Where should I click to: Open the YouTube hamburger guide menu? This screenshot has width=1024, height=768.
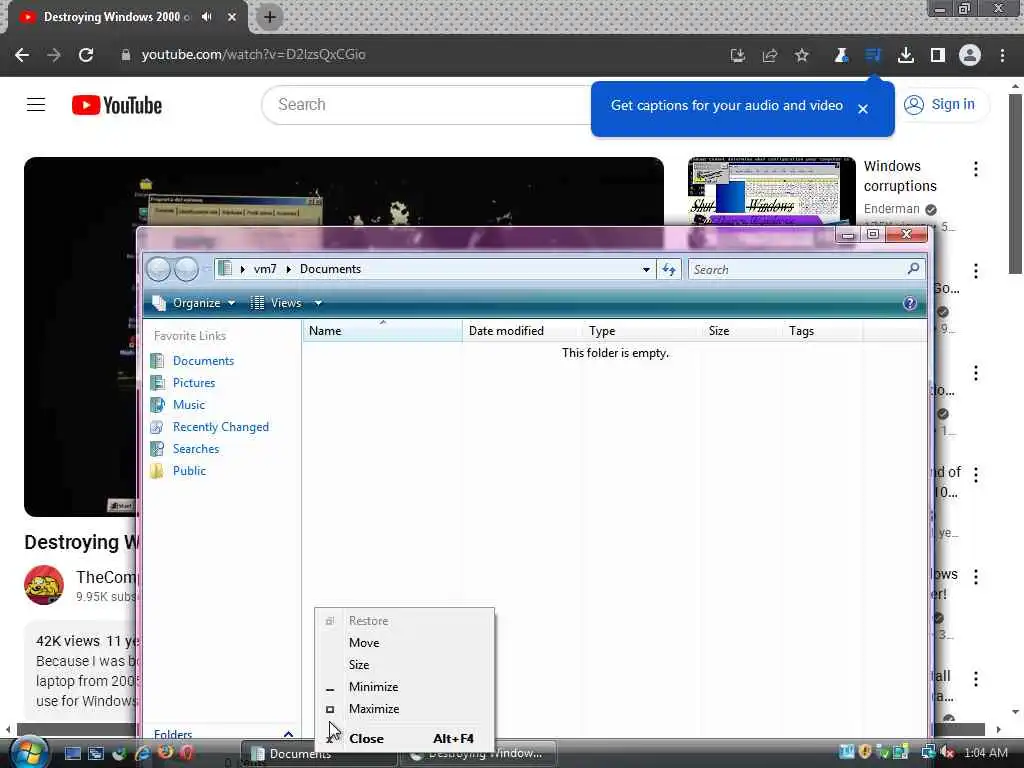click(x=36, y=104)
